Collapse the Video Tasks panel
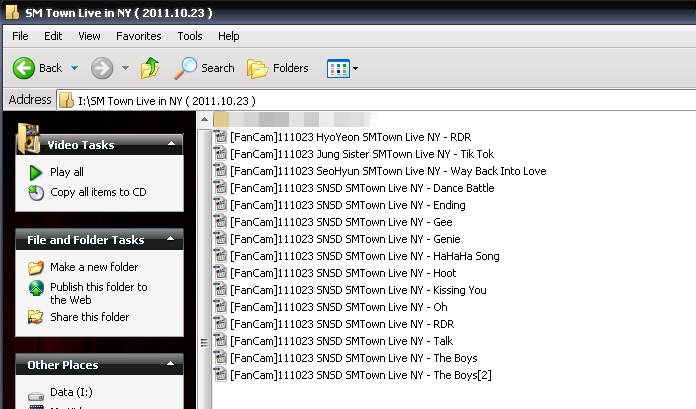The height and width of the screenshot is (409, 696). [171, 144]
